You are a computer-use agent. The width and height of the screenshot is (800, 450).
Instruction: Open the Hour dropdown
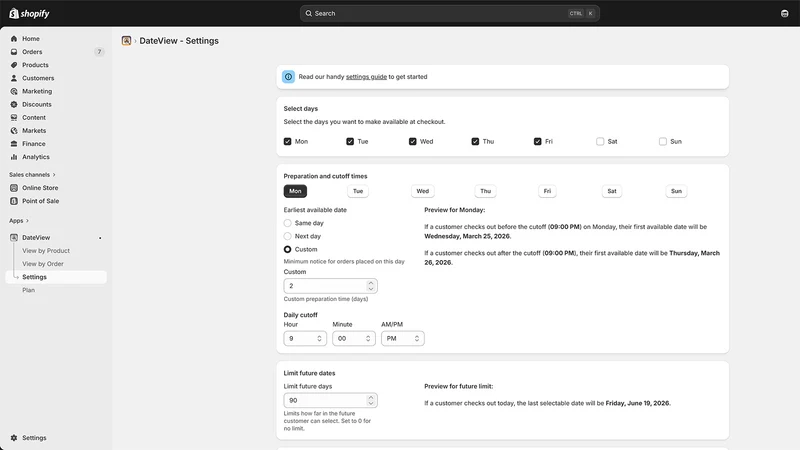(x=305, y=338)
